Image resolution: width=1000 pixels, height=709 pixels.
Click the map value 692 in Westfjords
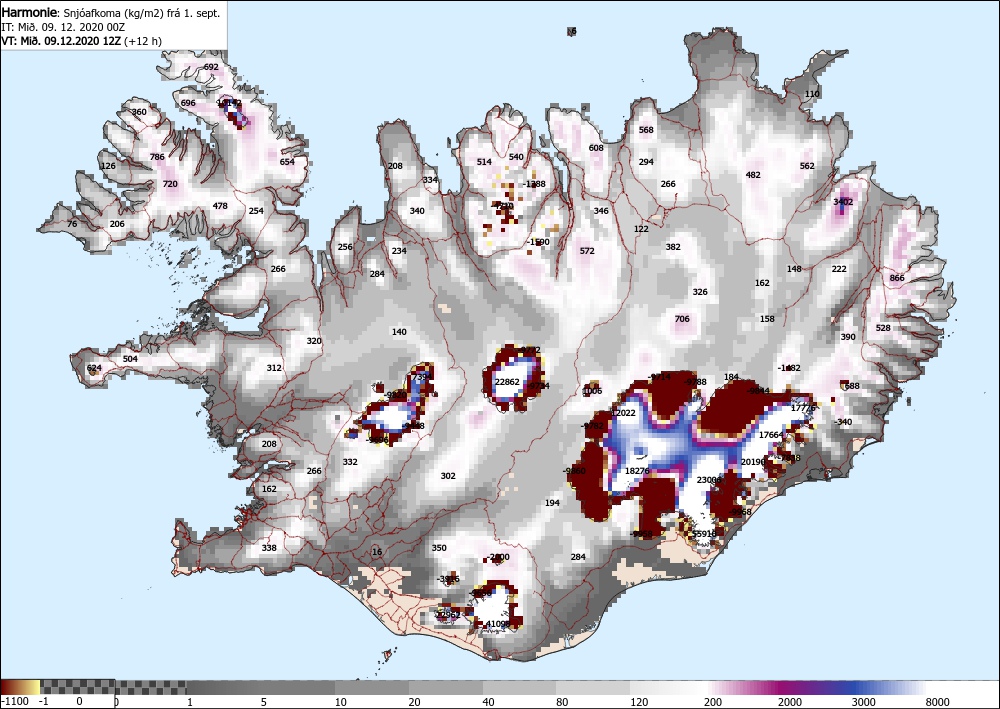tap(211, 67)
